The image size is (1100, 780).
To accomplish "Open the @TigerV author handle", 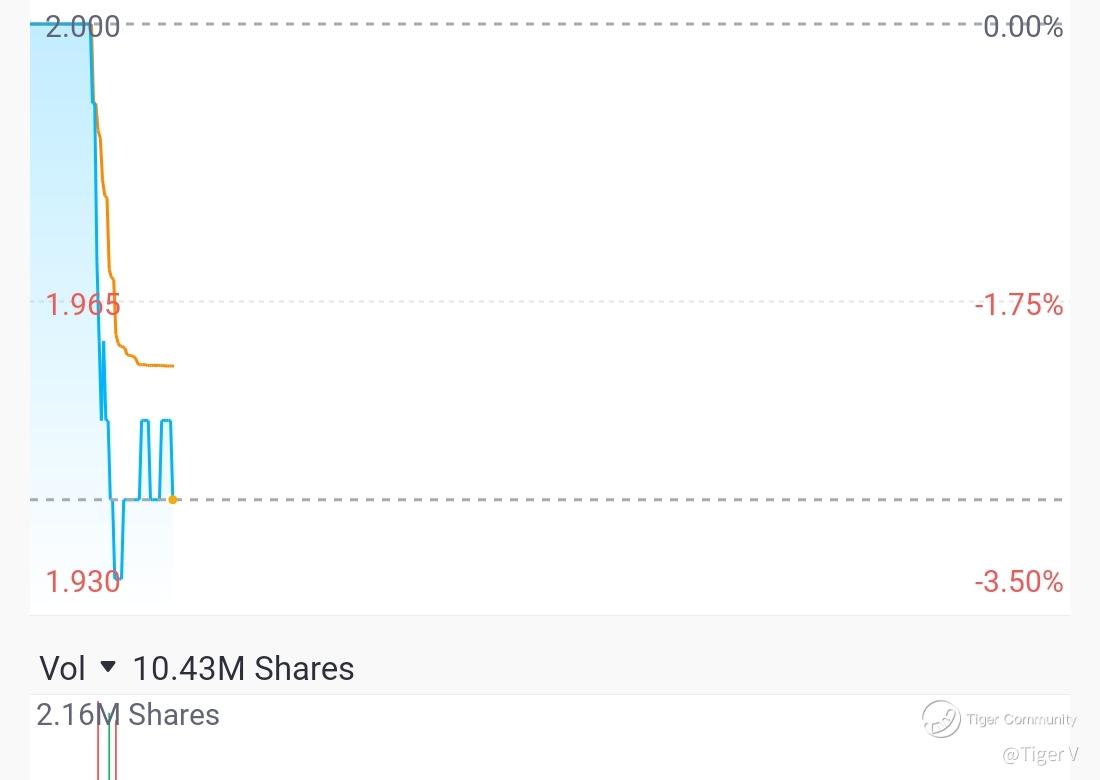I will click(1040, 755).
